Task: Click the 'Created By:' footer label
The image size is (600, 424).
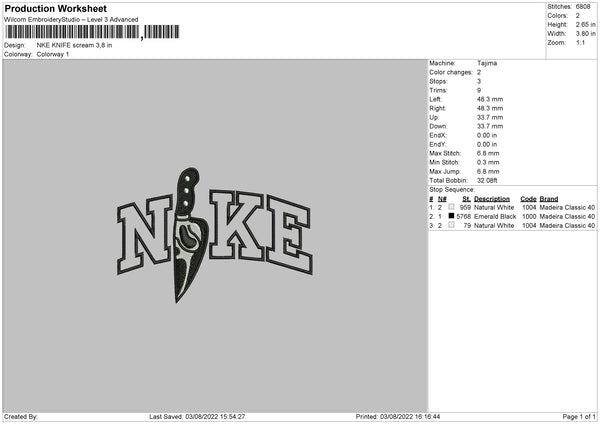Action: 21,417
